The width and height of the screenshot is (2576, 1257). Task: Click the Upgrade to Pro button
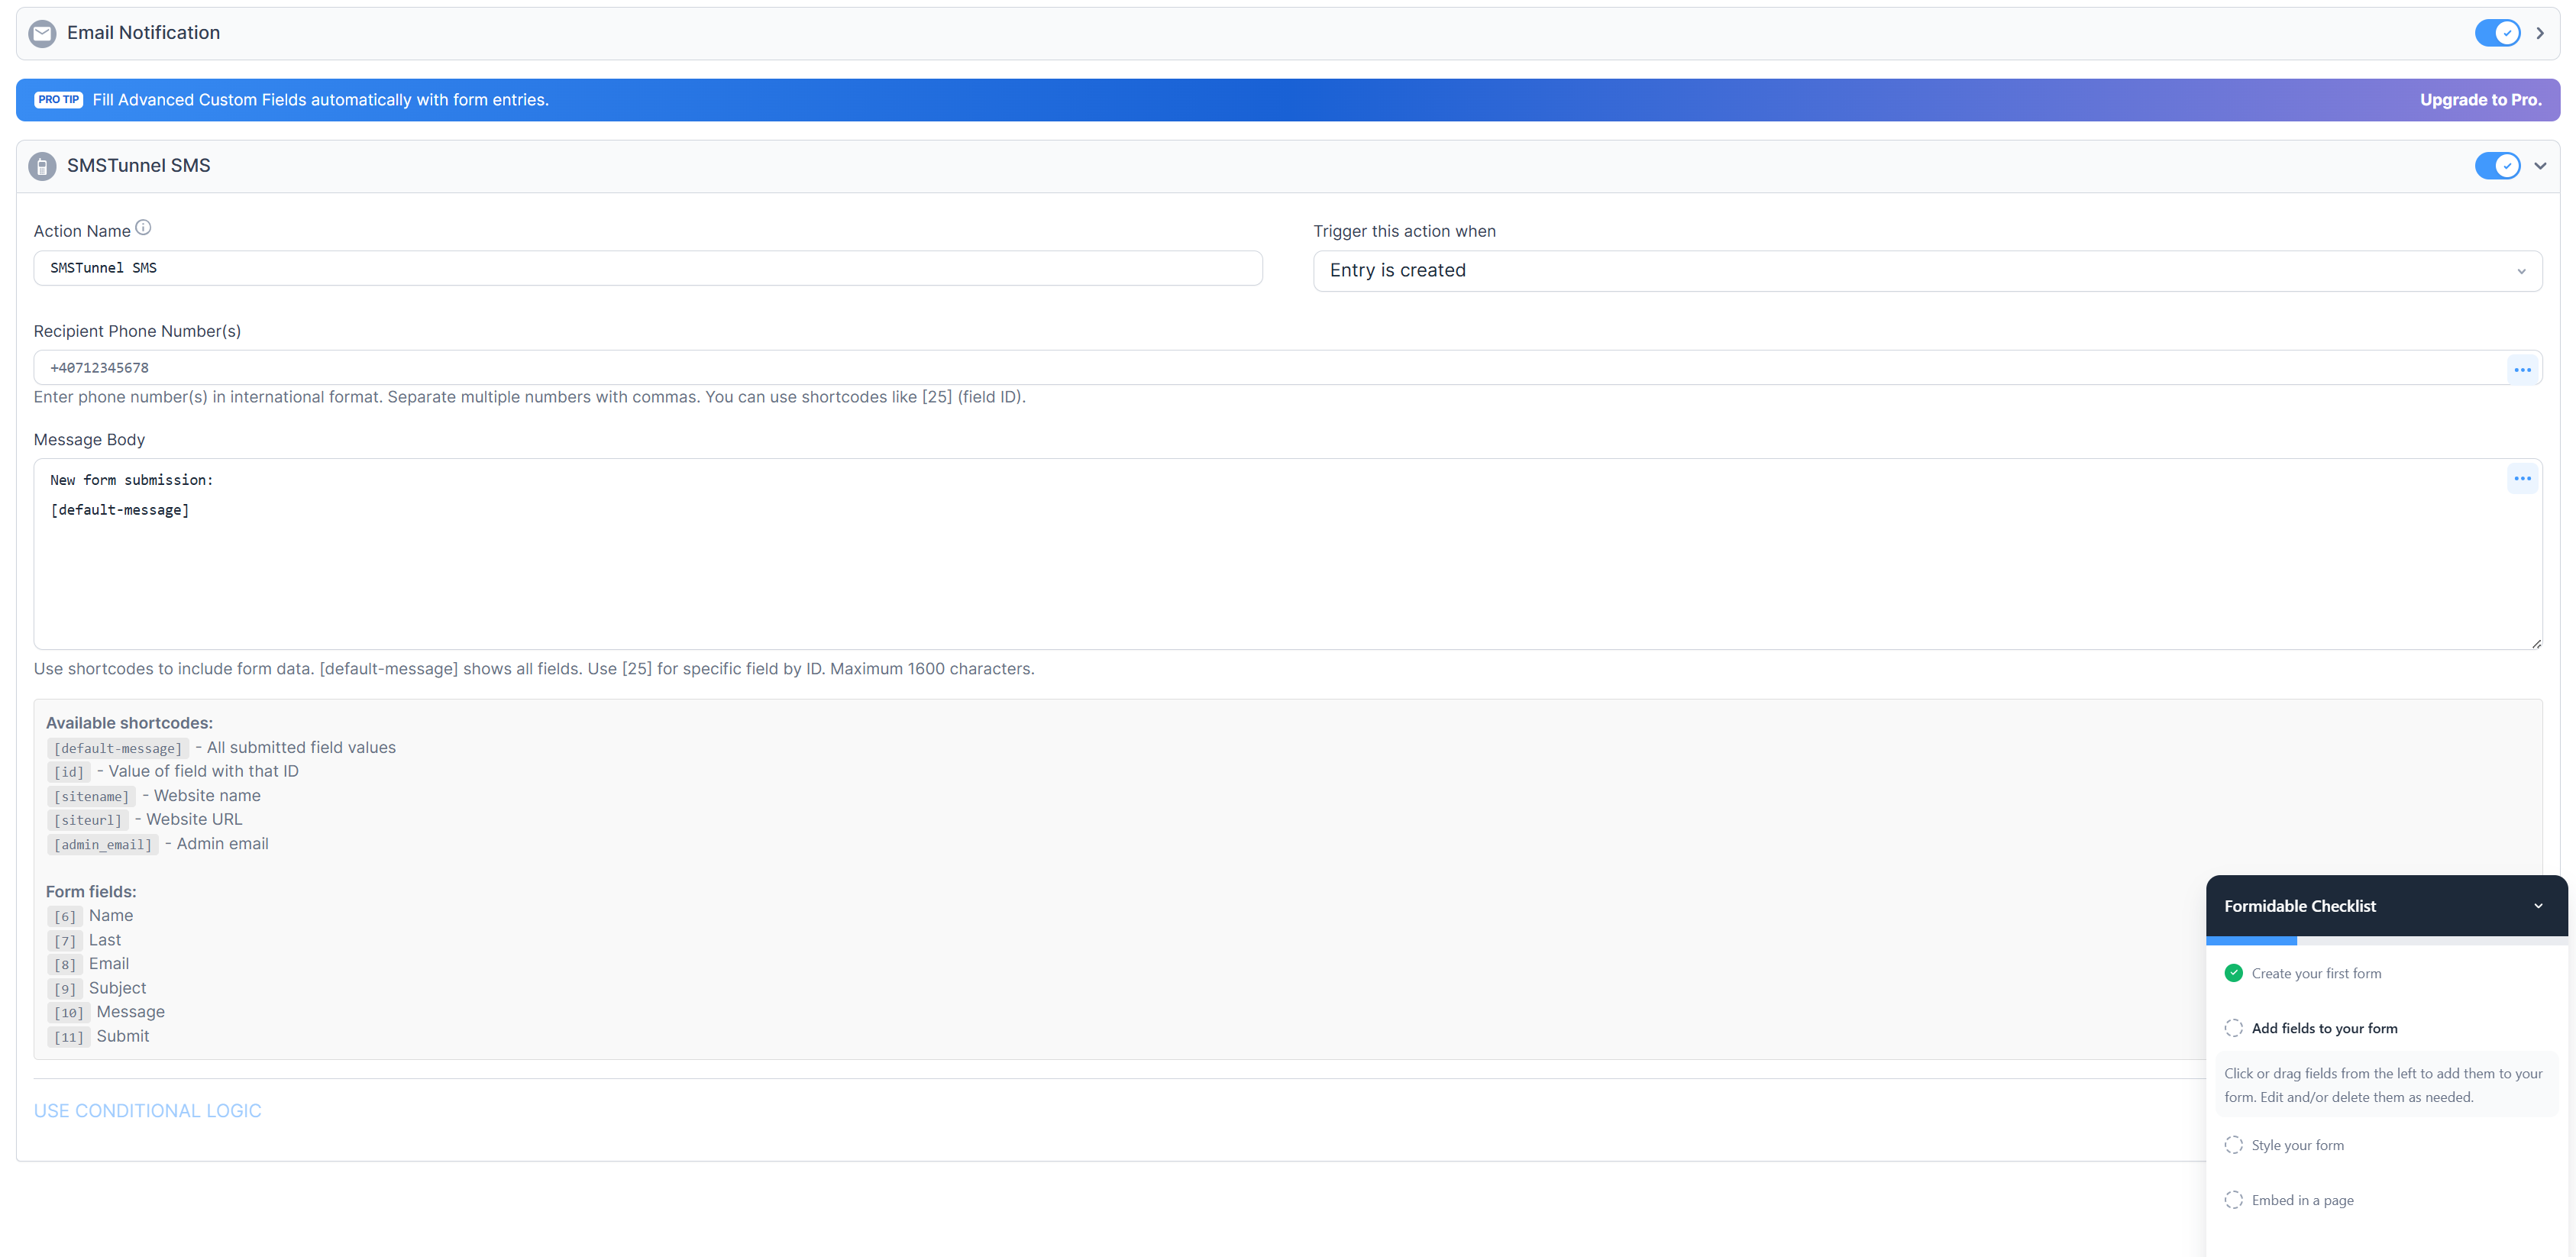[x=2481, y=99]
